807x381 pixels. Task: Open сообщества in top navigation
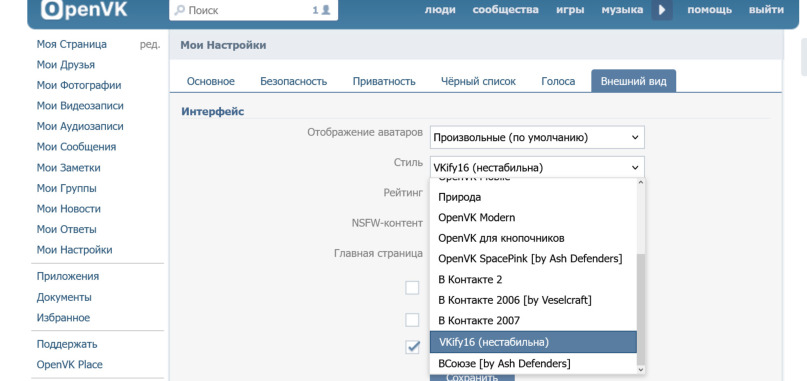click(505, 10)
